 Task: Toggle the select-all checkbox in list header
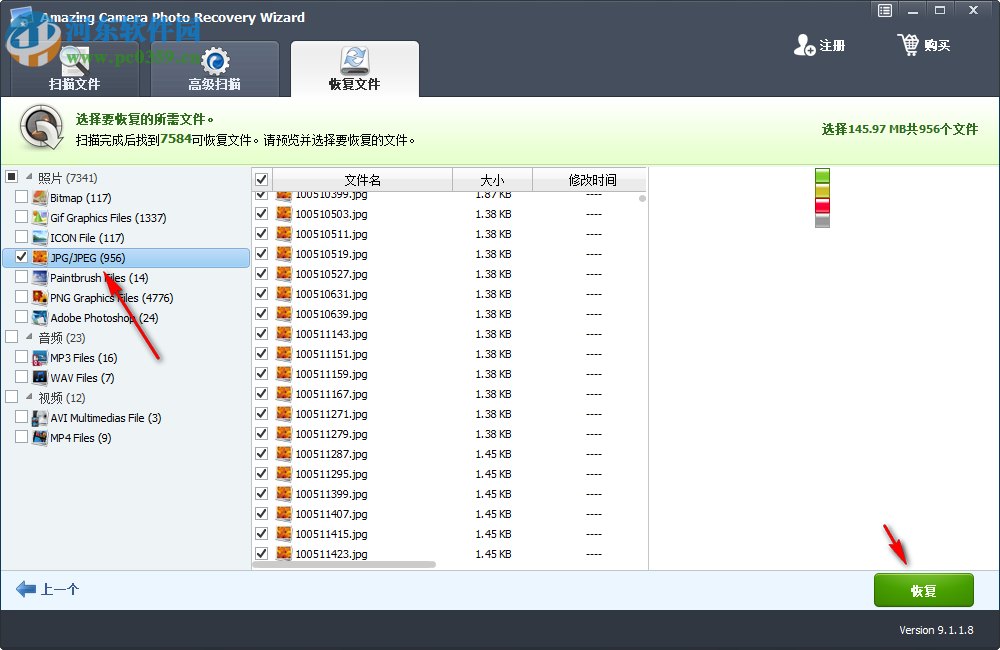click(x=262, y=179)
